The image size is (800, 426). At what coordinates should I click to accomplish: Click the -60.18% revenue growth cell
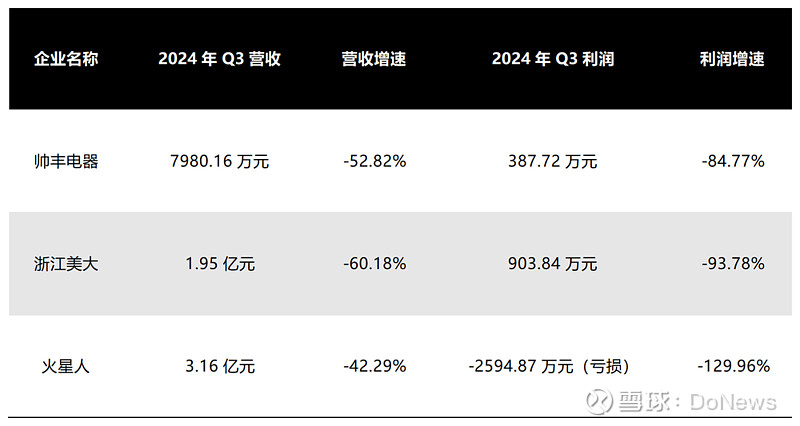point(373,264)
